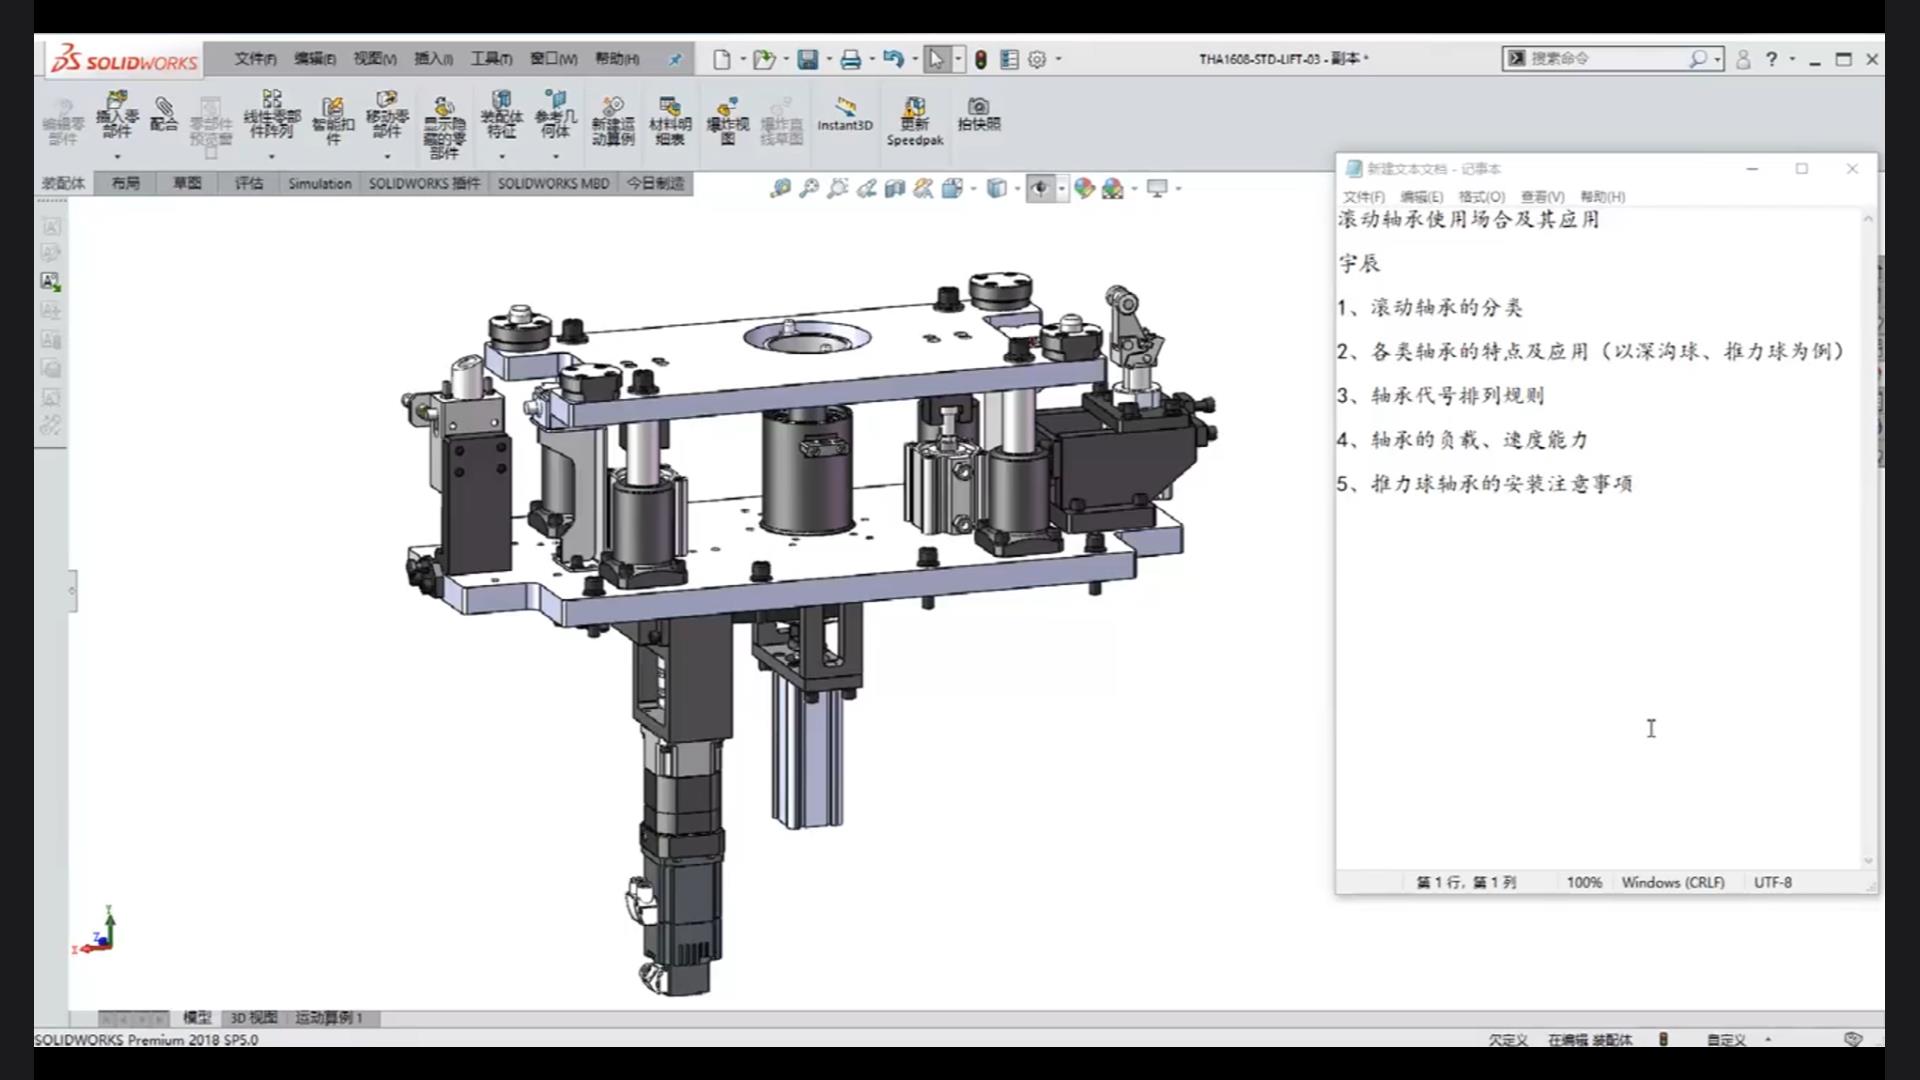Click the SolidWorks login user icon

tap(1743, 59)
